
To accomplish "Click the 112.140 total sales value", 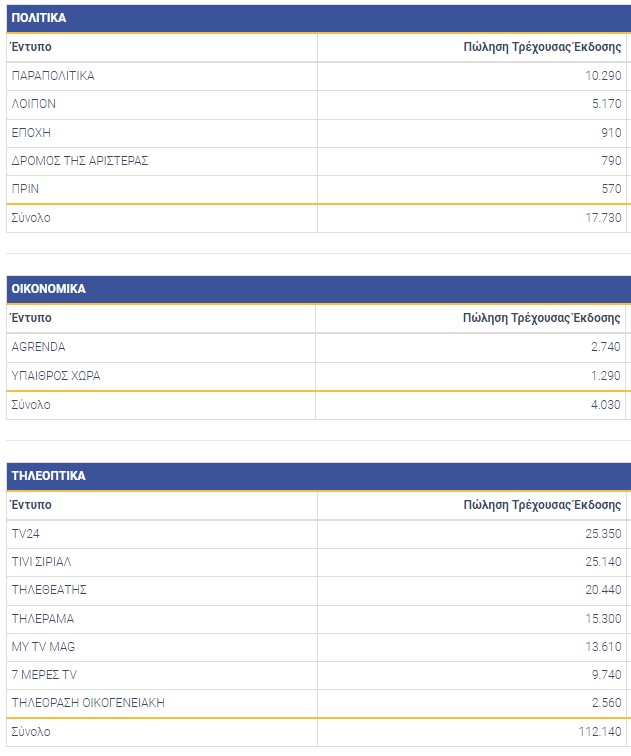I will click(x=599, y=732).
